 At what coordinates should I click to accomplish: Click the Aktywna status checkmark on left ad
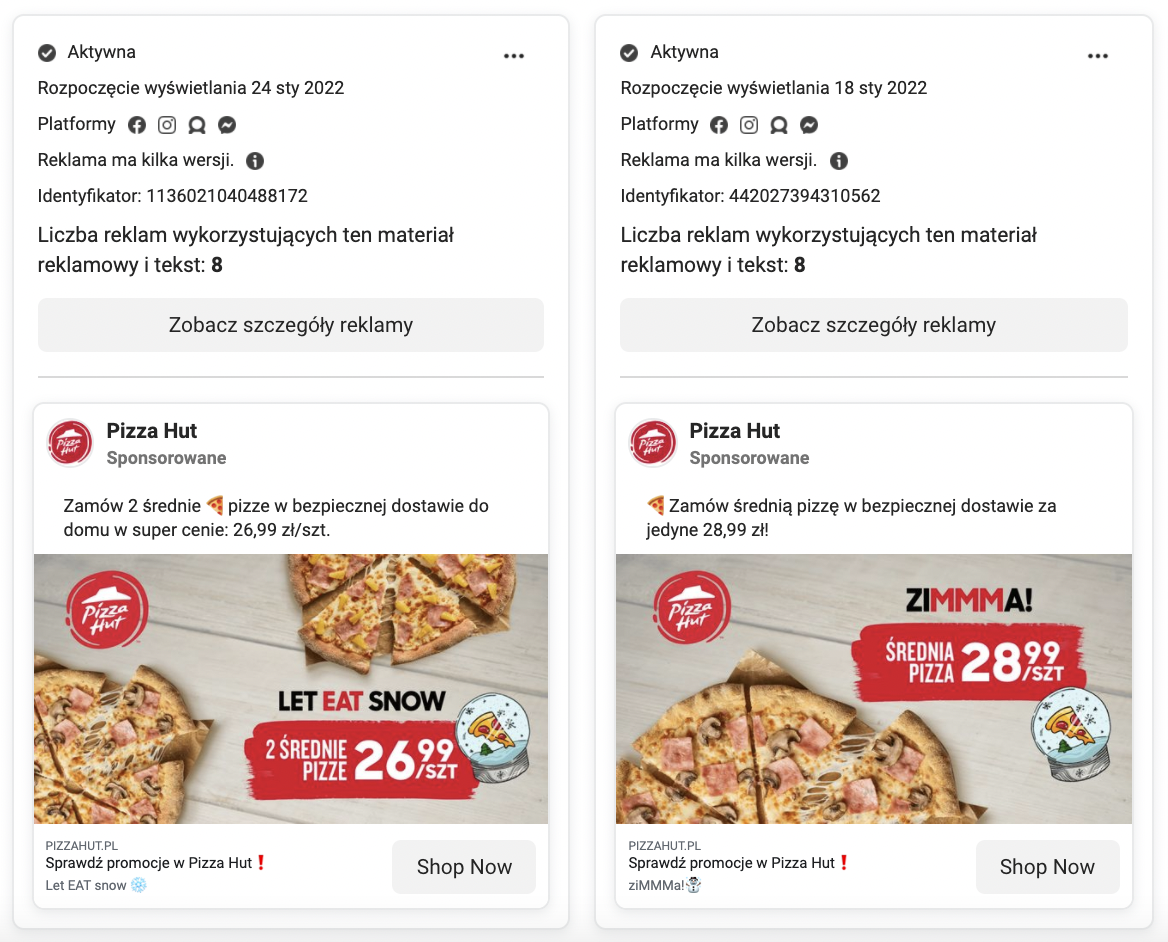tap(47, 53)
